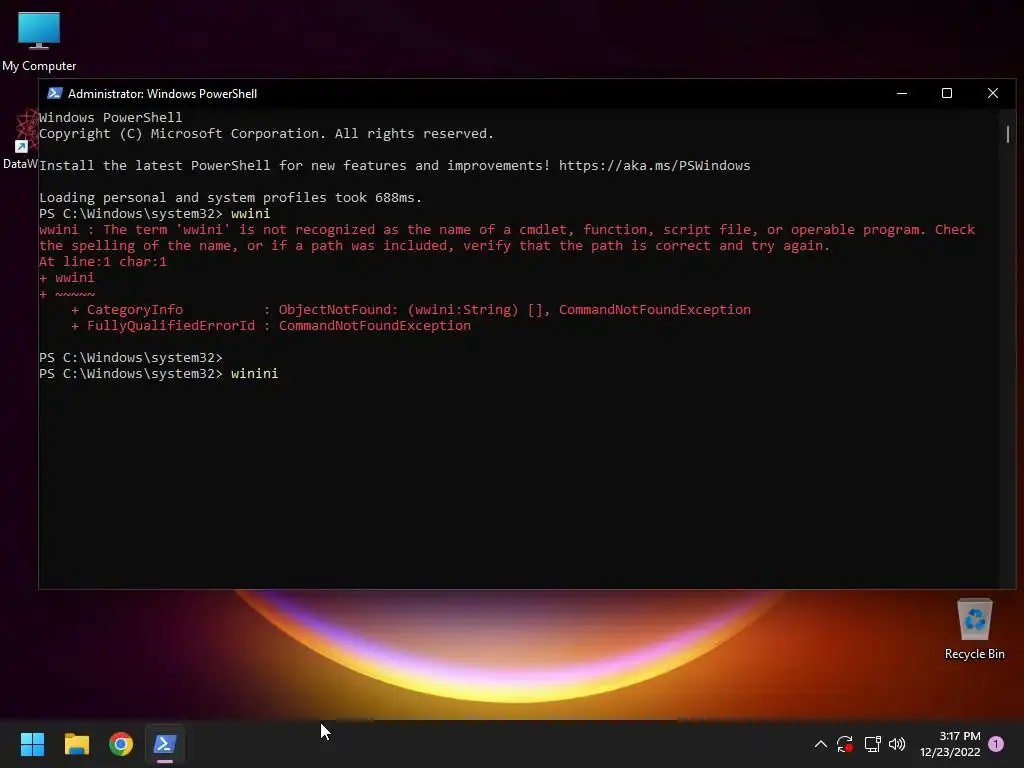Close the Administrator PowerShell window

993,93
